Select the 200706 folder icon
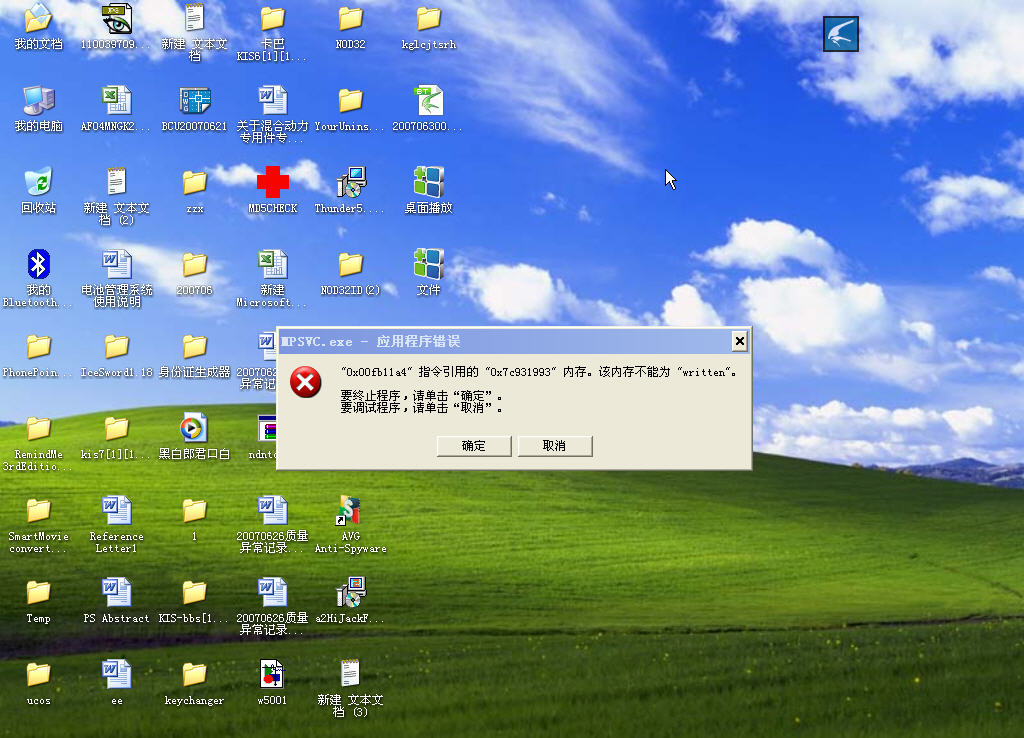This screenshot has height=738, width=1024. pos(194,274)
